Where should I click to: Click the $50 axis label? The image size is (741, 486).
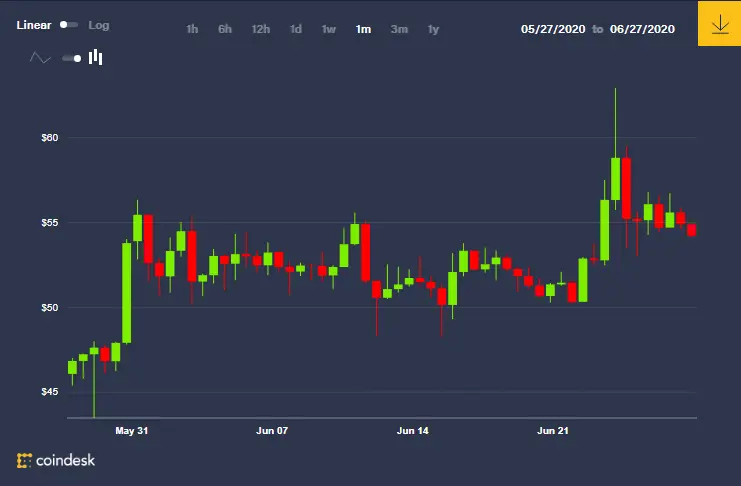click(50, 308)
